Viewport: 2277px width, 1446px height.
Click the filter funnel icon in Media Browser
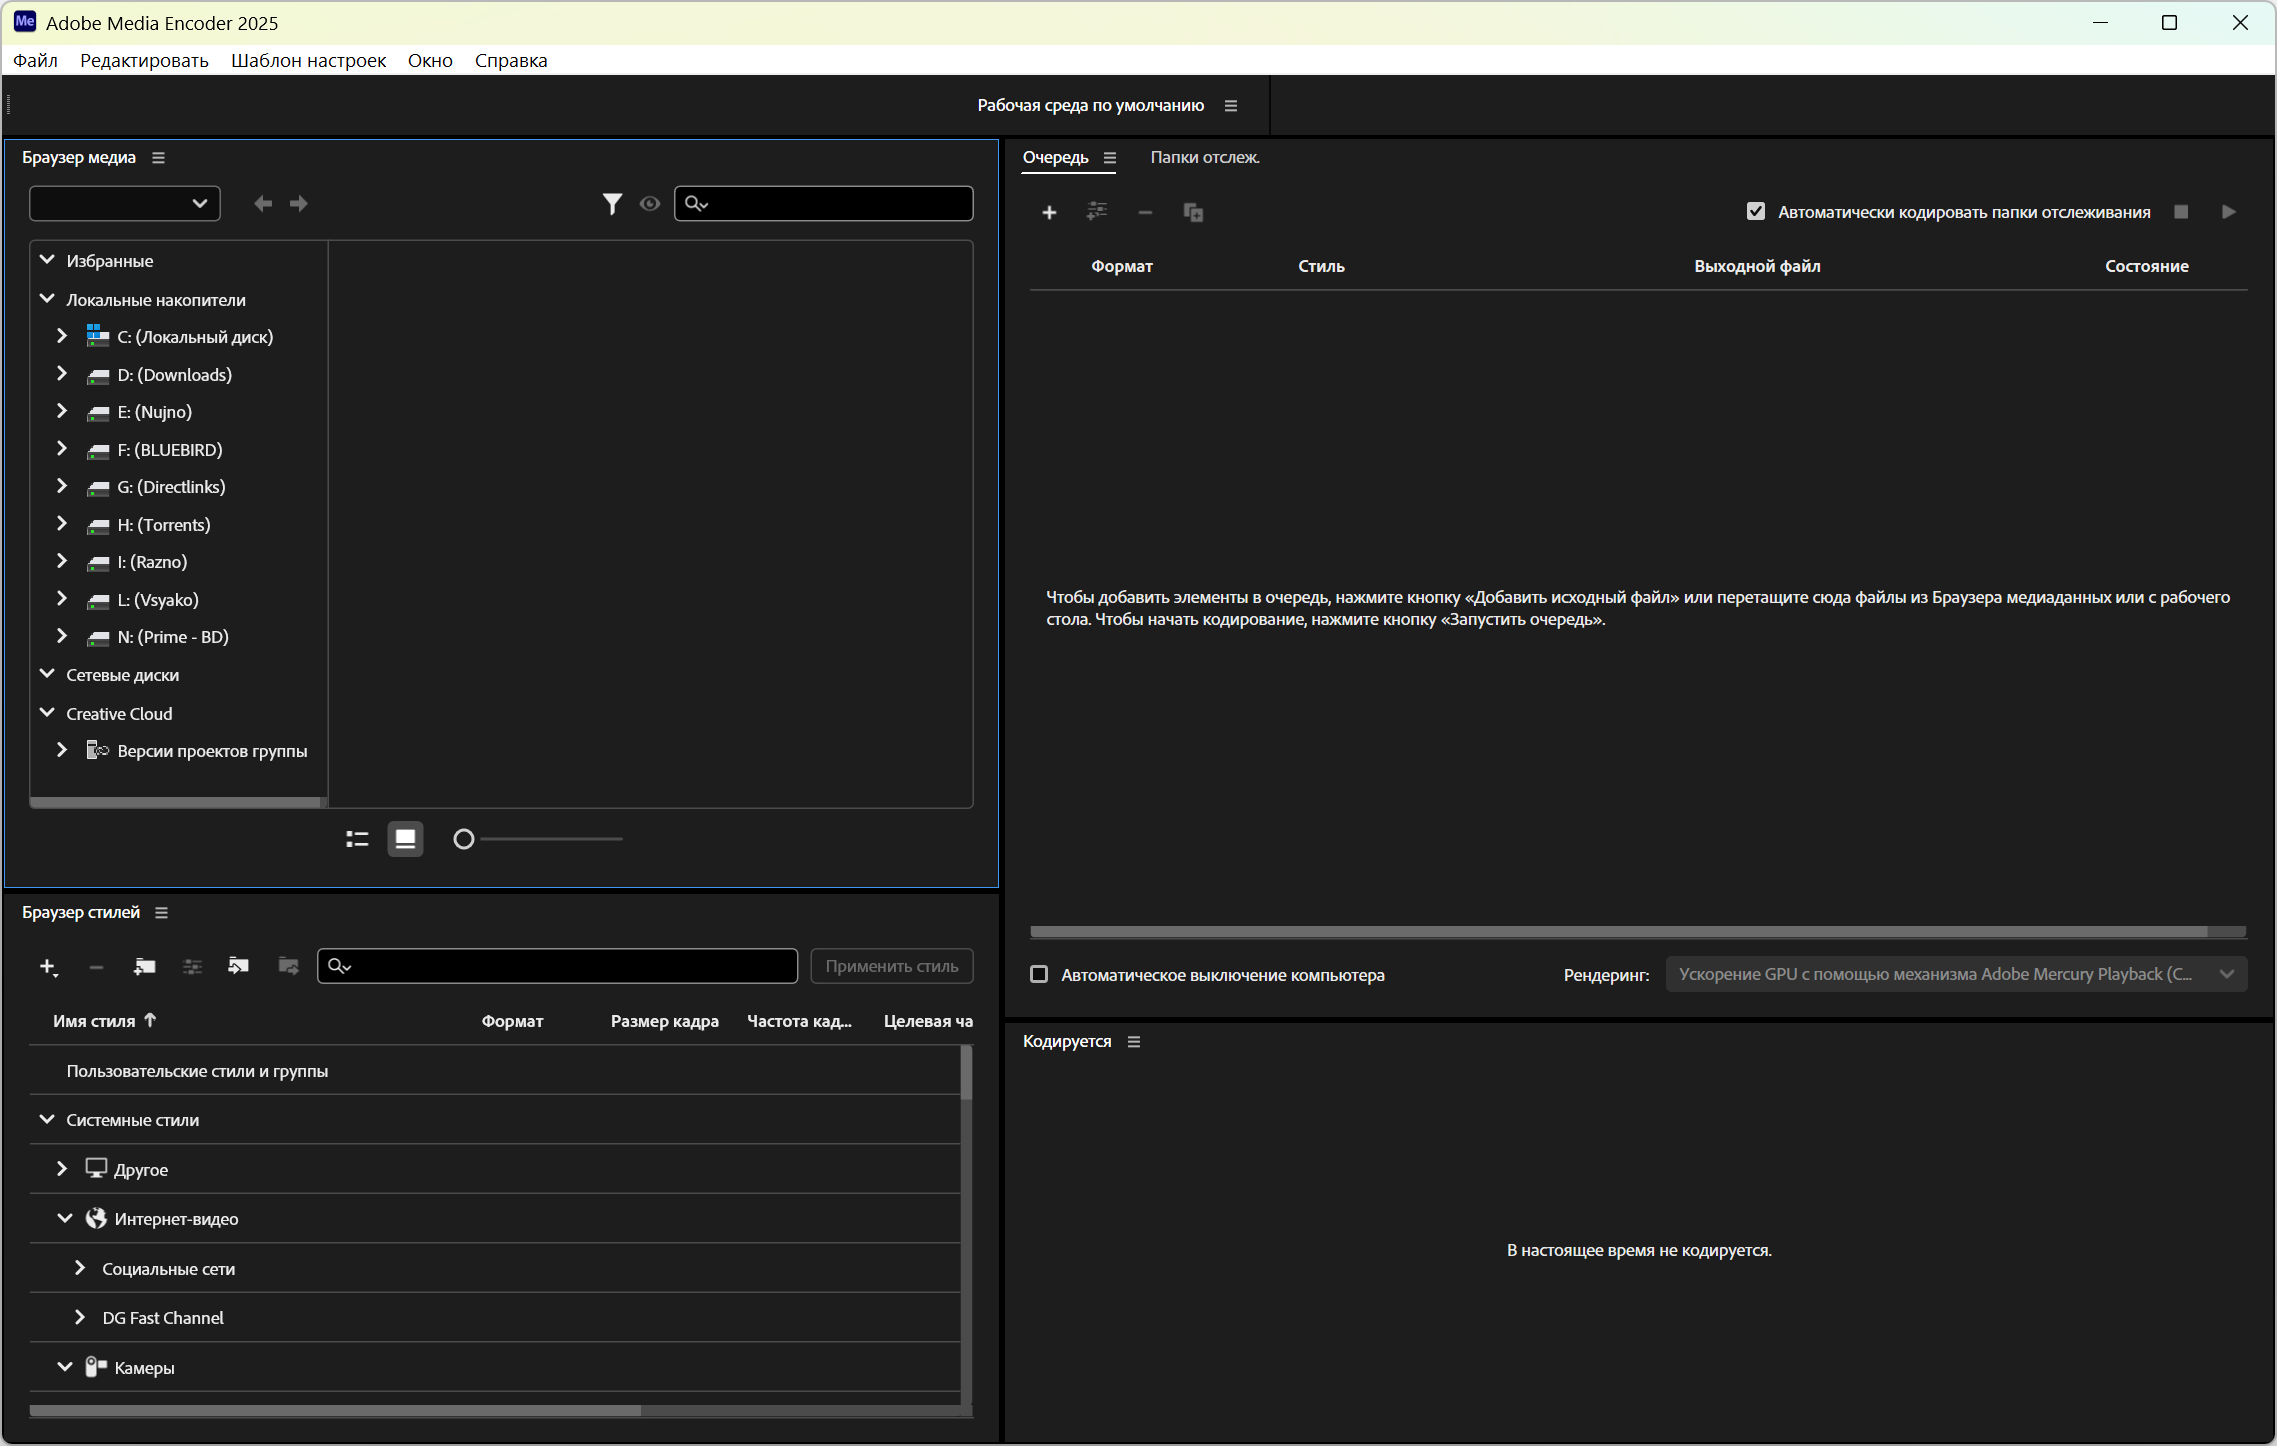[x=612, y=204]
